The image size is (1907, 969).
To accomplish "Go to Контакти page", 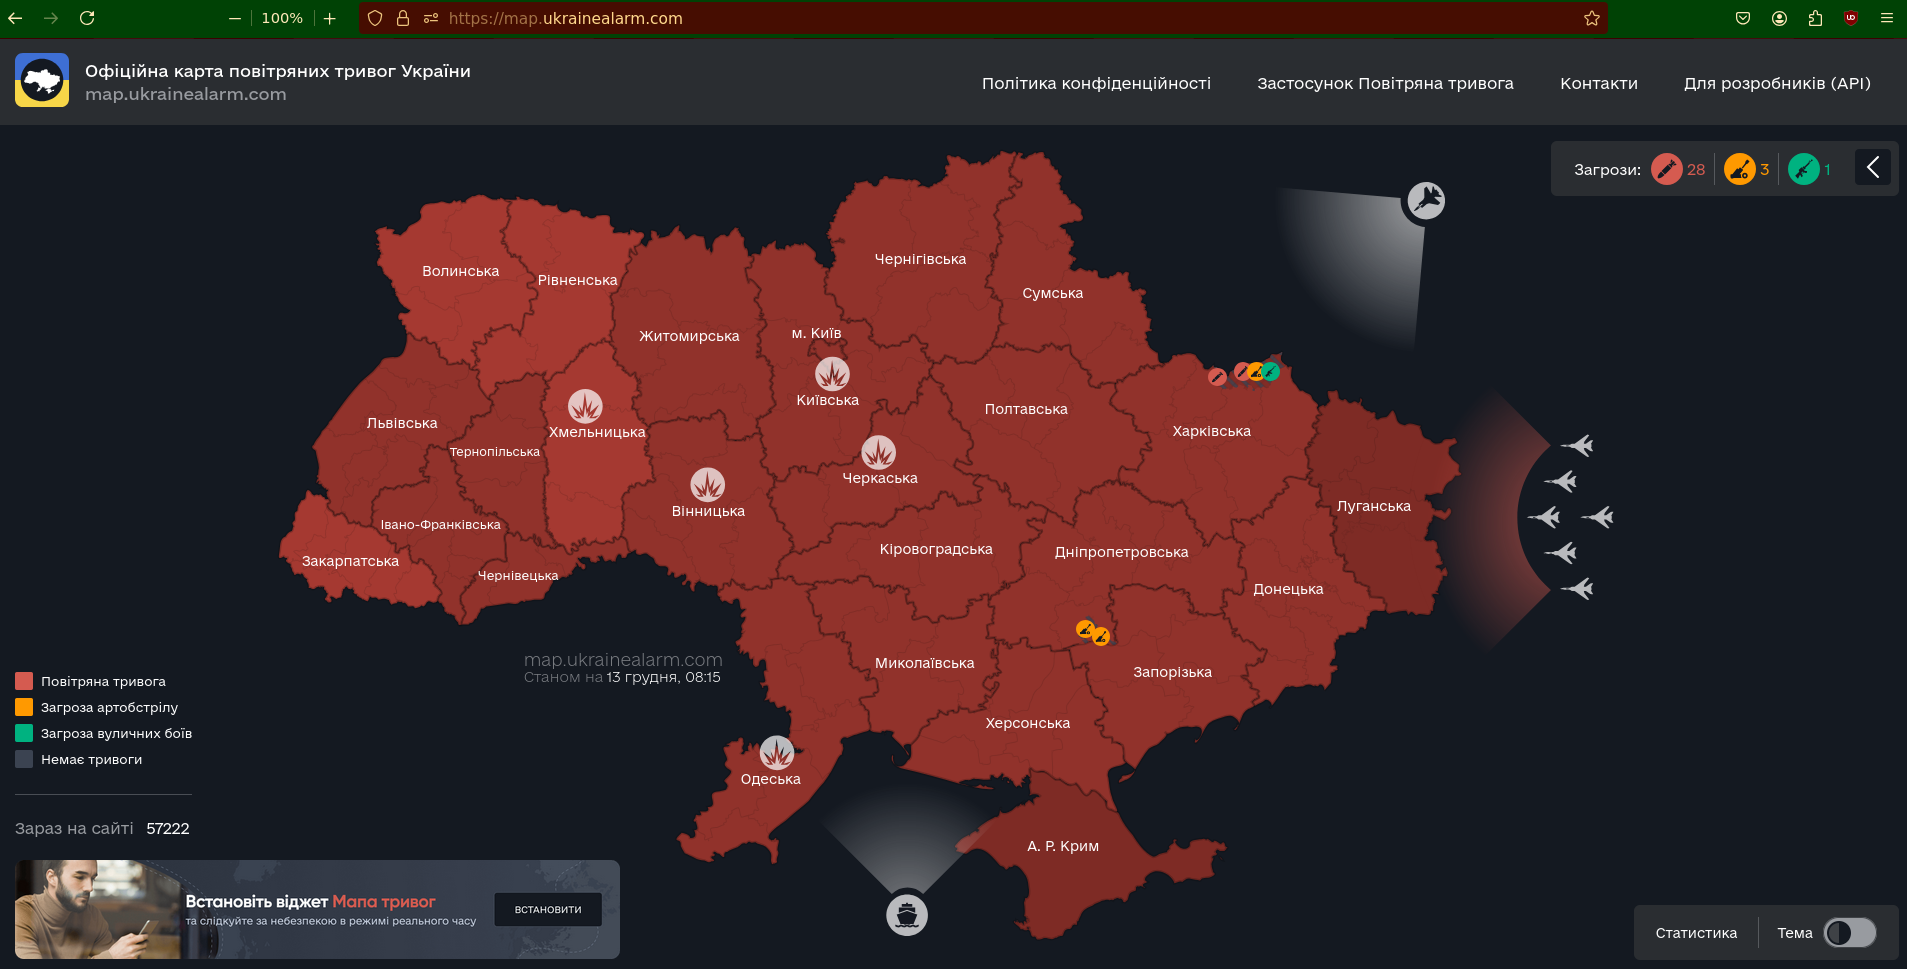I will [x=1598, y=83].
